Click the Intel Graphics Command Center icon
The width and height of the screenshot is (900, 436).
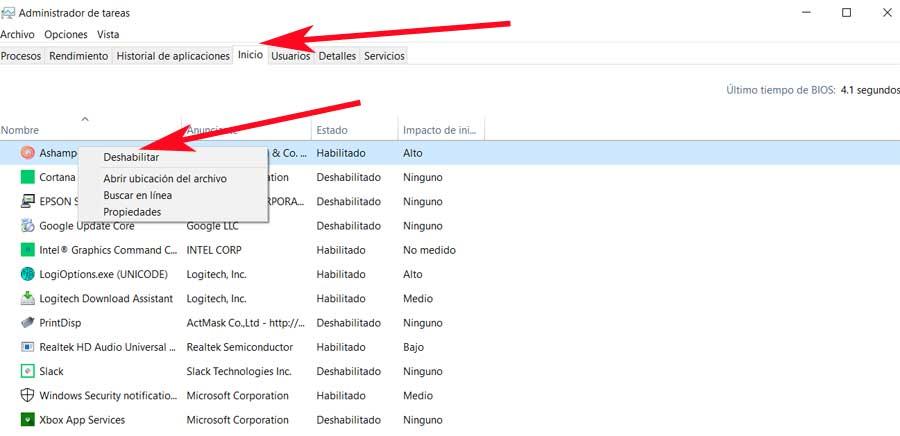tap(27, 250)
